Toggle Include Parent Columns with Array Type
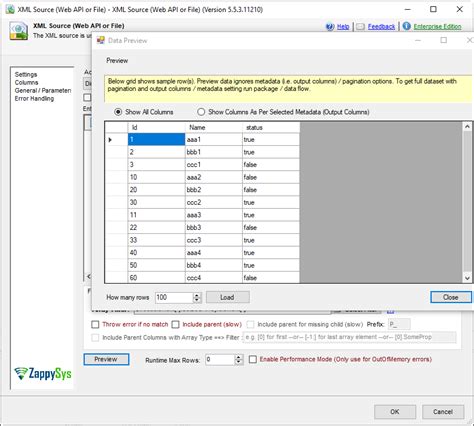Image resolution: width=474 pixels, height=426 pixels. pos(95,338)
